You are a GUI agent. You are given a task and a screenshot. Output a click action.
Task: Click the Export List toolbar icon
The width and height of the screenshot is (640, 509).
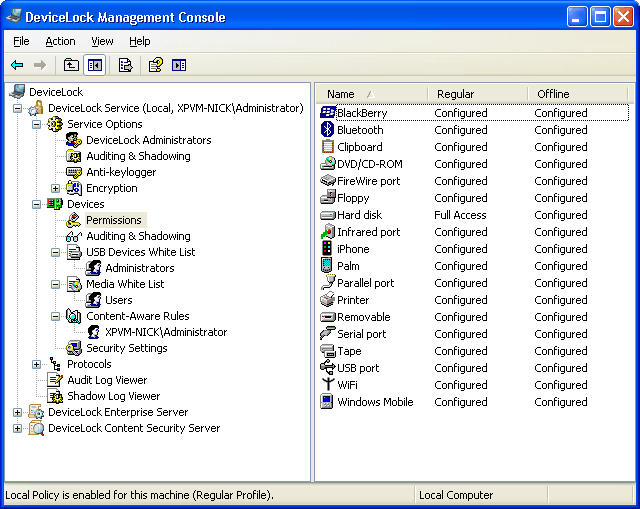(x=125, y=65)
